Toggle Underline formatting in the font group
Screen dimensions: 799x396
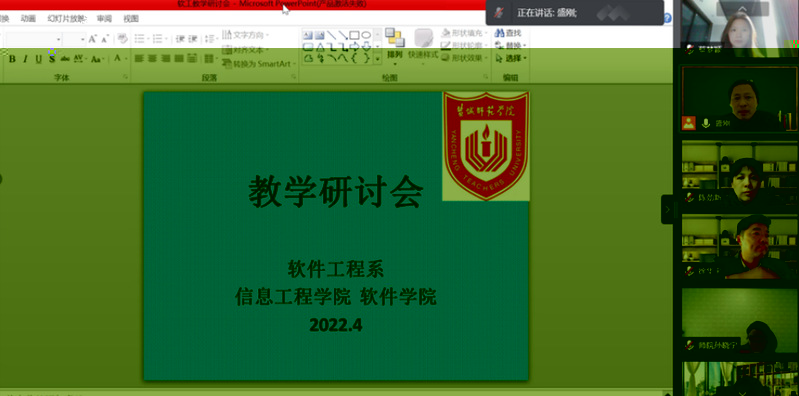click(x=39, y=59)
